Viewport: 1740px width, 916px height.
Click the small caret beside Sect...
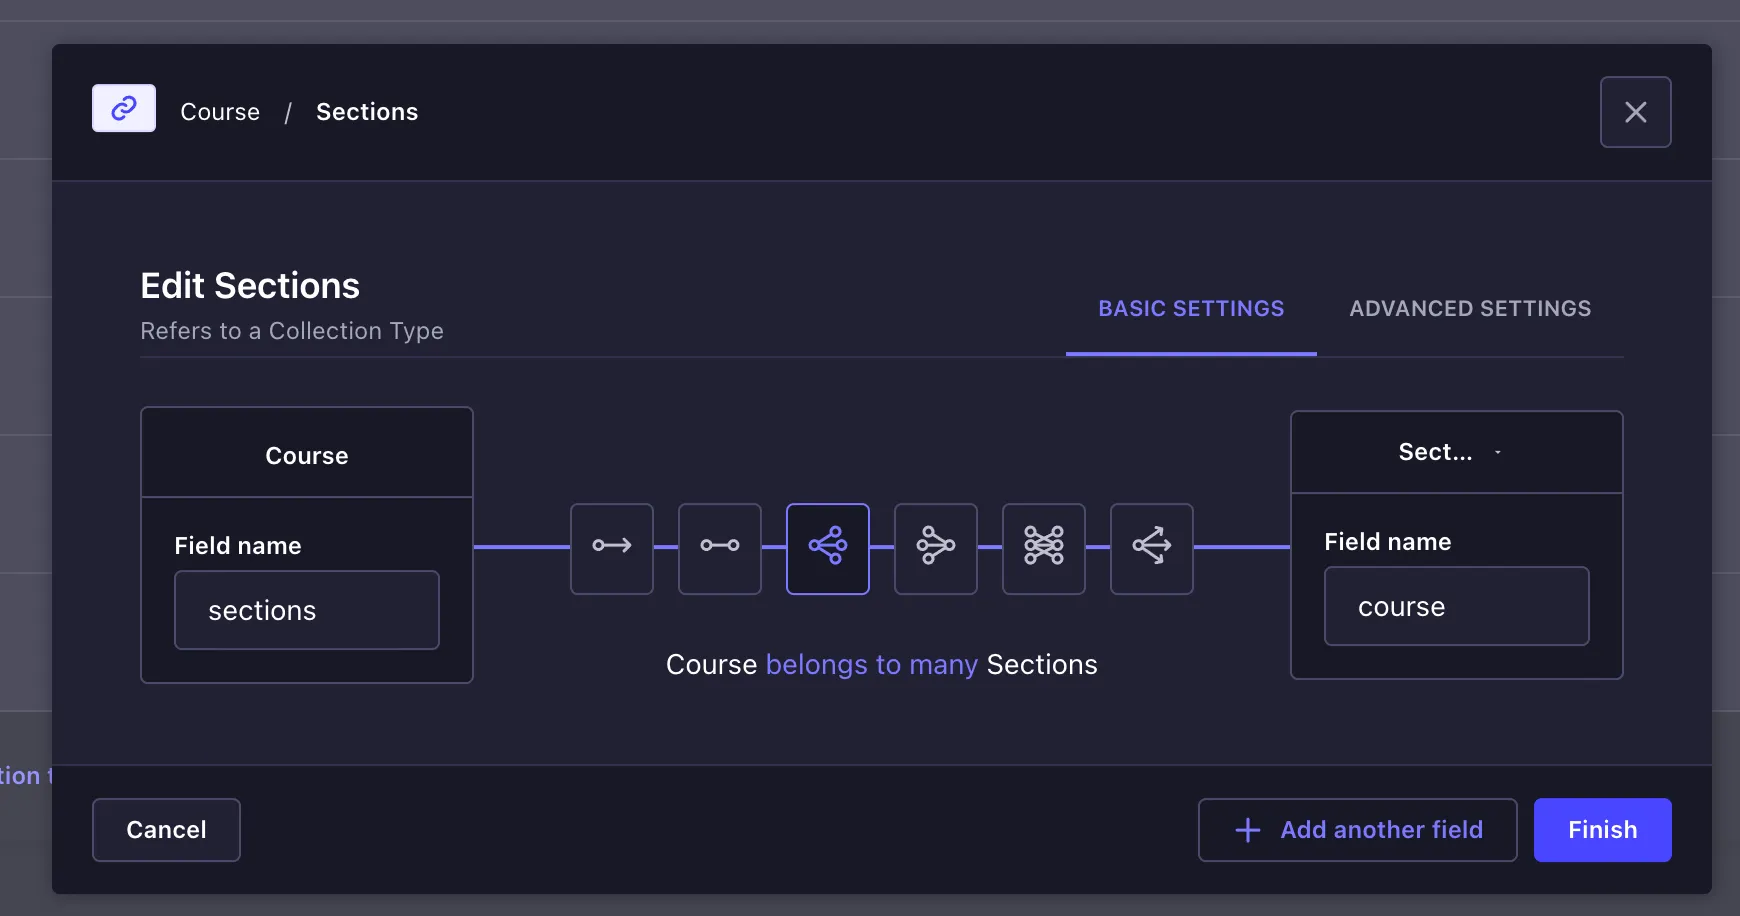[x=1497, y=453]
